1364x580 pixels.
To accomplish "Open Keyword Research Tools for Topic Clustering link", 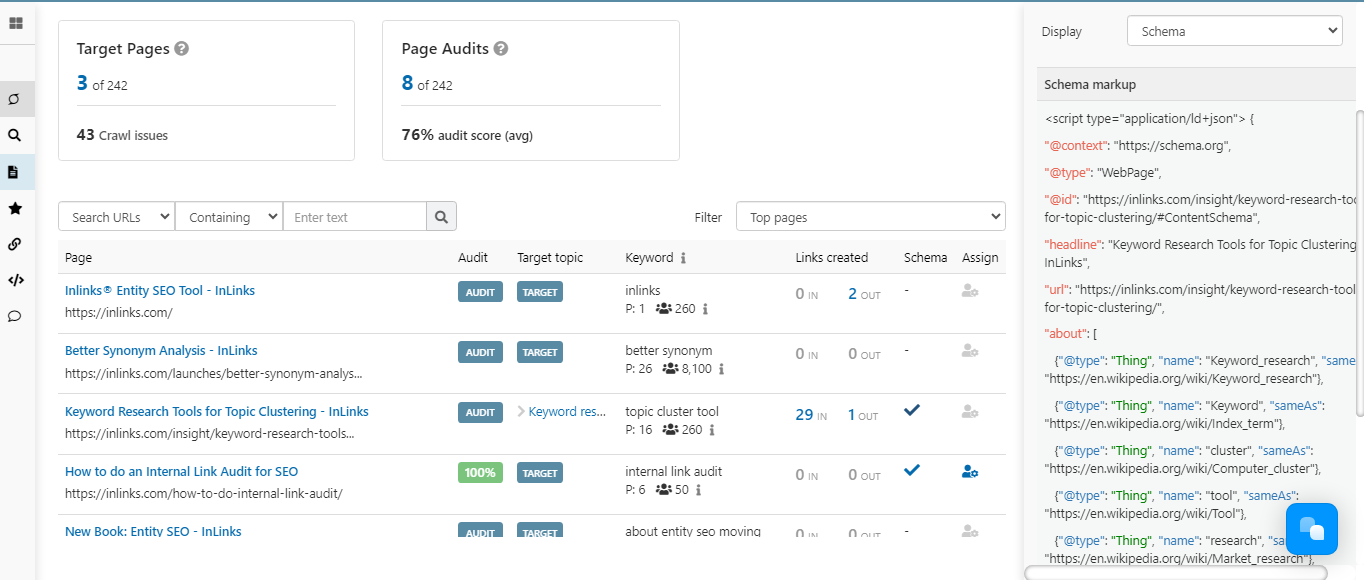I will click(217, 411).
